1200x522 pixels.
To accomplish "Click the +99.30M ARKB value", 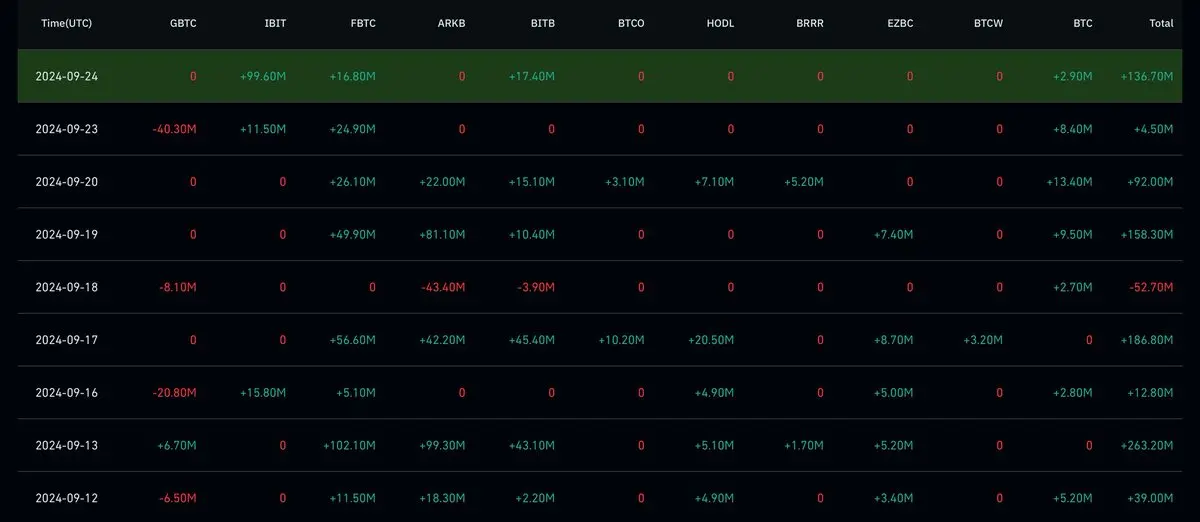I will point(442,446).
